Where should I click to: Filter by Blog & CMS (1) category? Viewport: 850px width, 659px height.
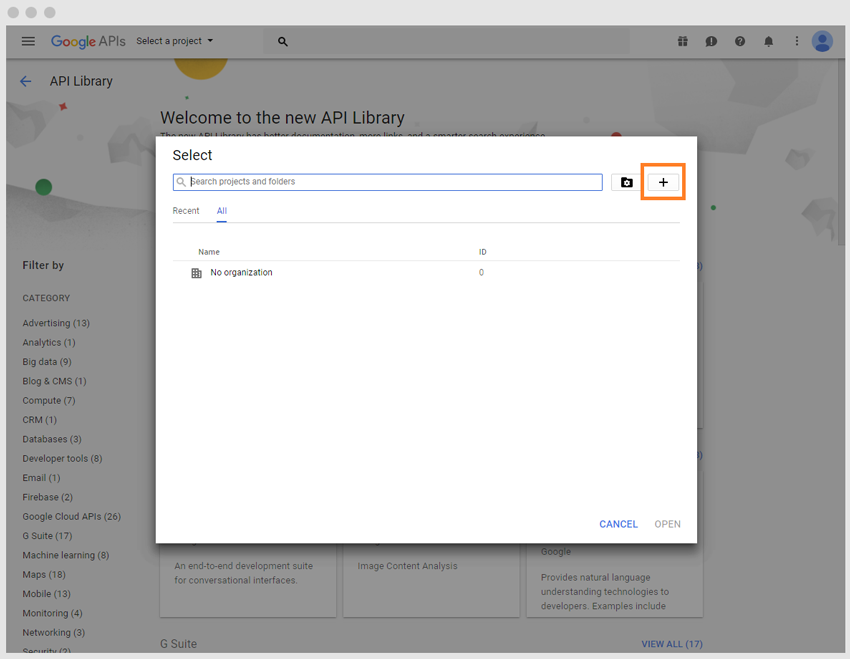[x=54, y=381]
